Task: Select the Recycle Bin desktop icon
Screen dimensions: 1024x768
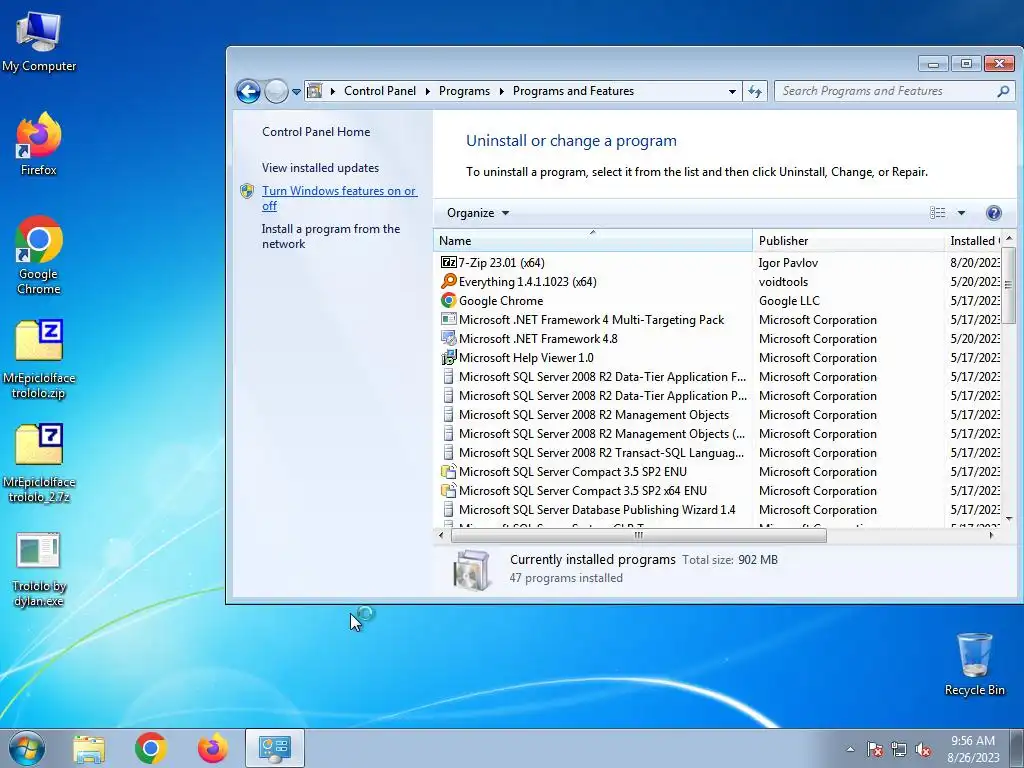Action: pos(974,664)
